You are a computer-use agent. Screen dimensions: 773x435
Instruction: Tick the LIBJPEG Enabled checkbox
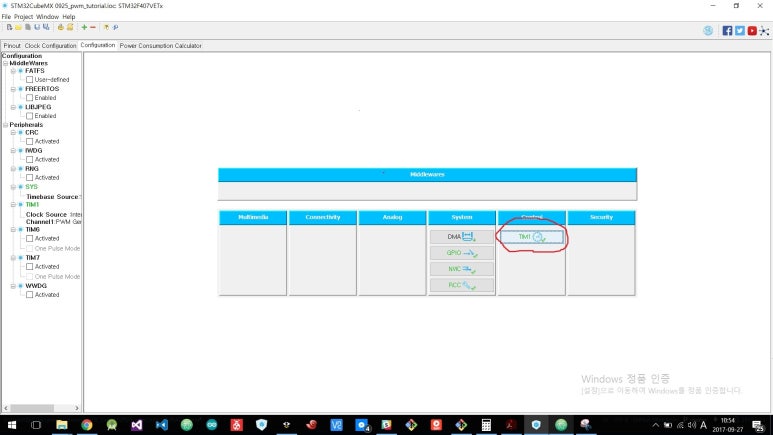pyautogui.click(x=30, y=116)
